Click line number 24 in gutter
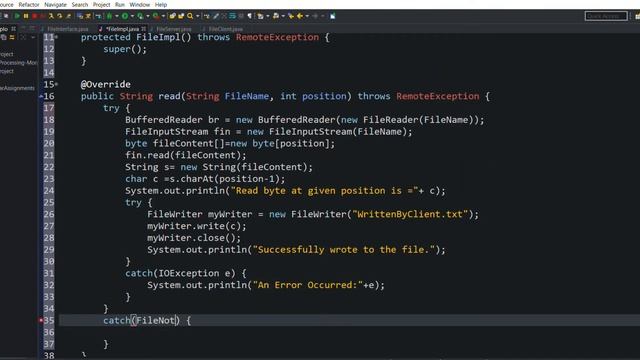This screenshot has height=360, width=640. (x=49, y=191)
